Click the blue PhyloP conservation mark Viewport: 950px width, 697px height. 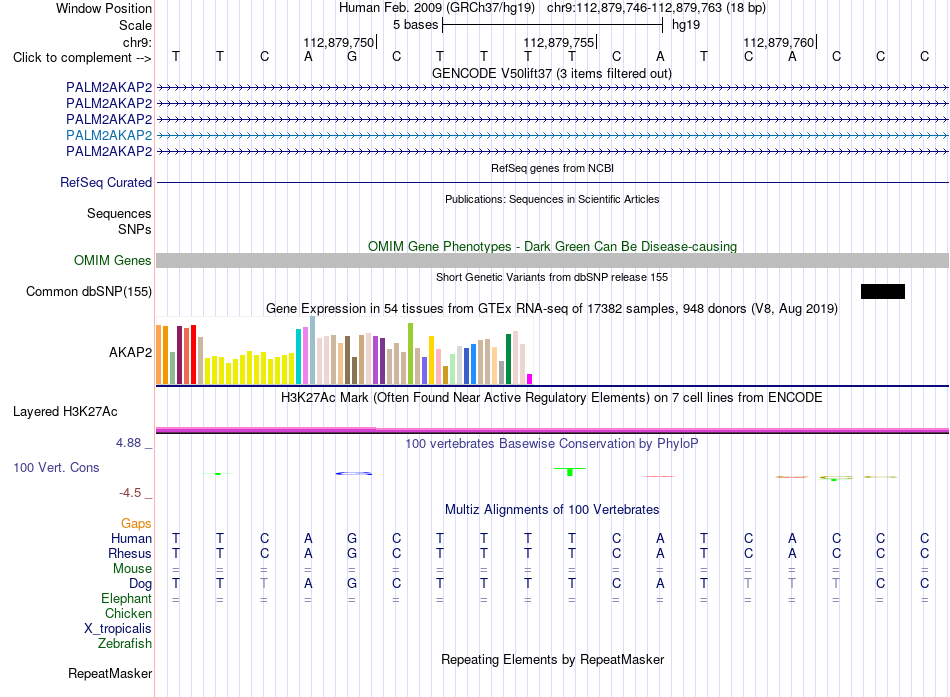point(354,473)
